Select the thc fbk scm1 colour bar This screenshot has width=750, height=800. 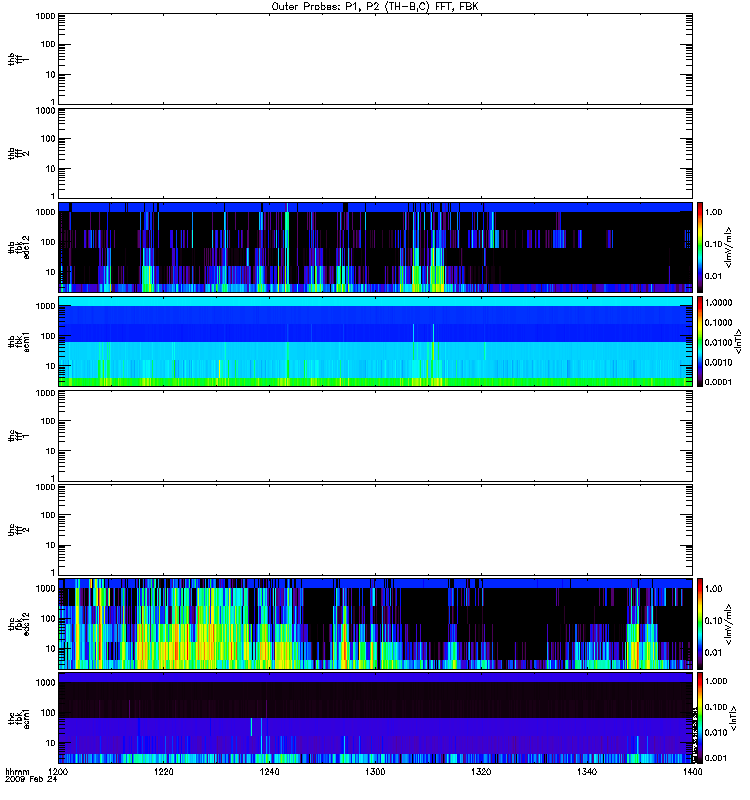click(x=699, y=718)
